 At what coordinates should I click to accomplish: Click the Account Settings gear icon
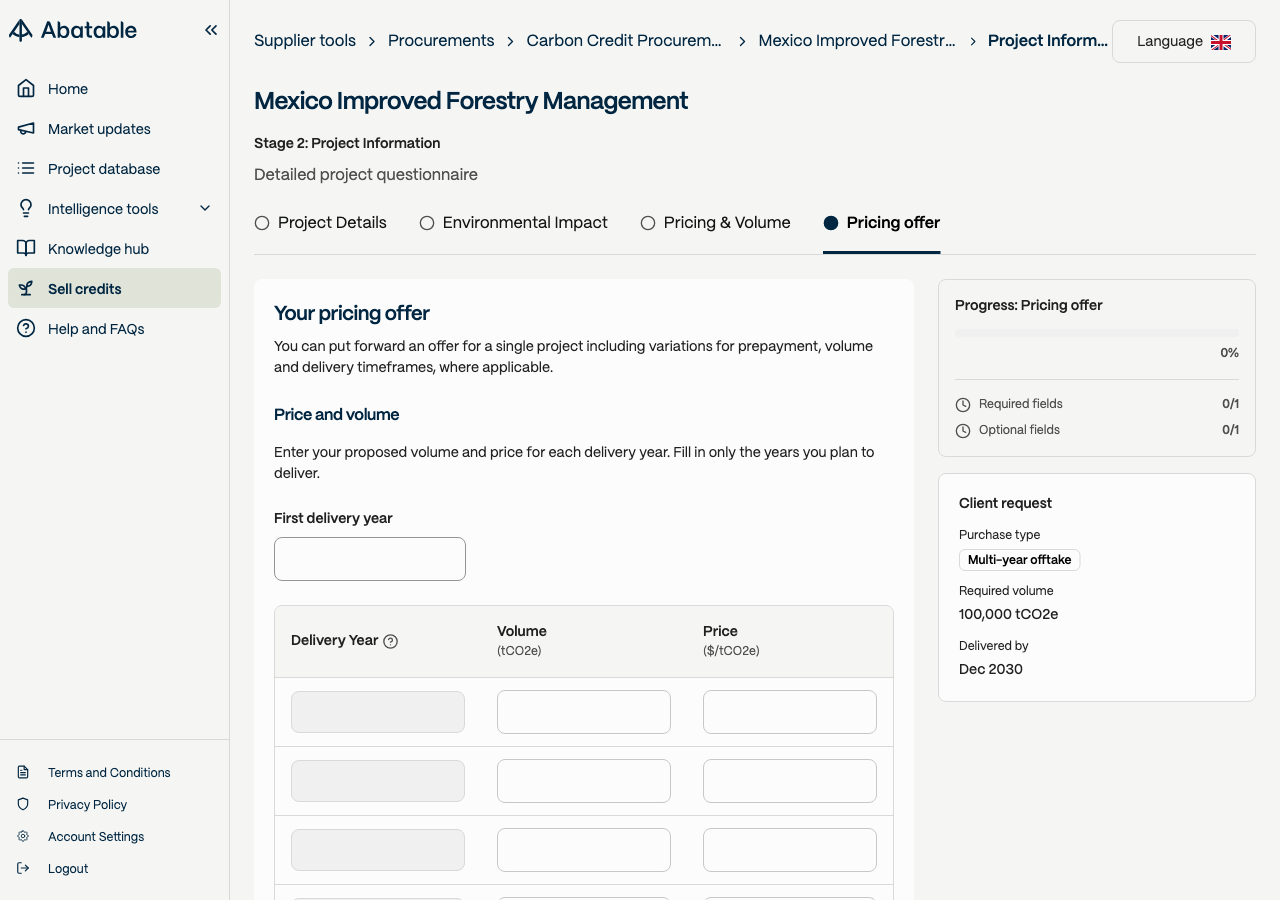[23, 837]
